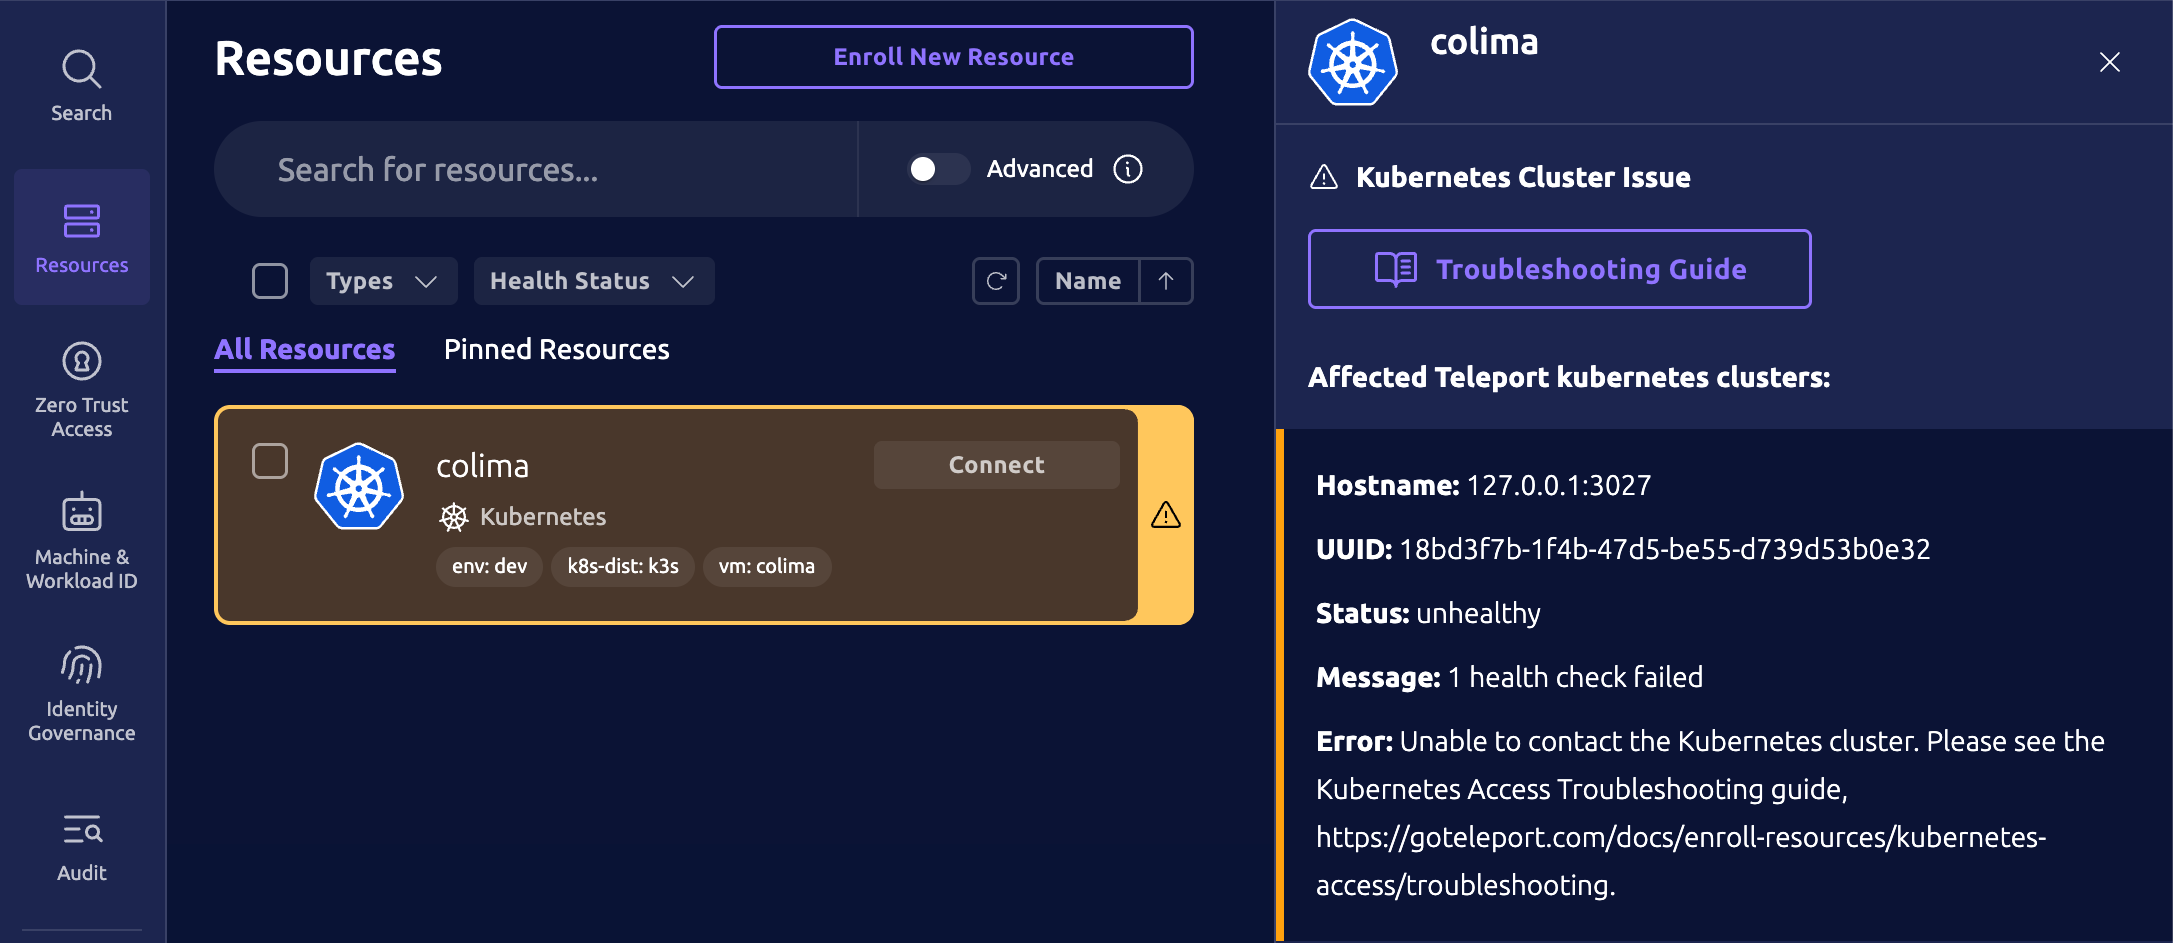Click the warning icon on colima resource
The image size is (2173, 943).
click(1165, 515)
